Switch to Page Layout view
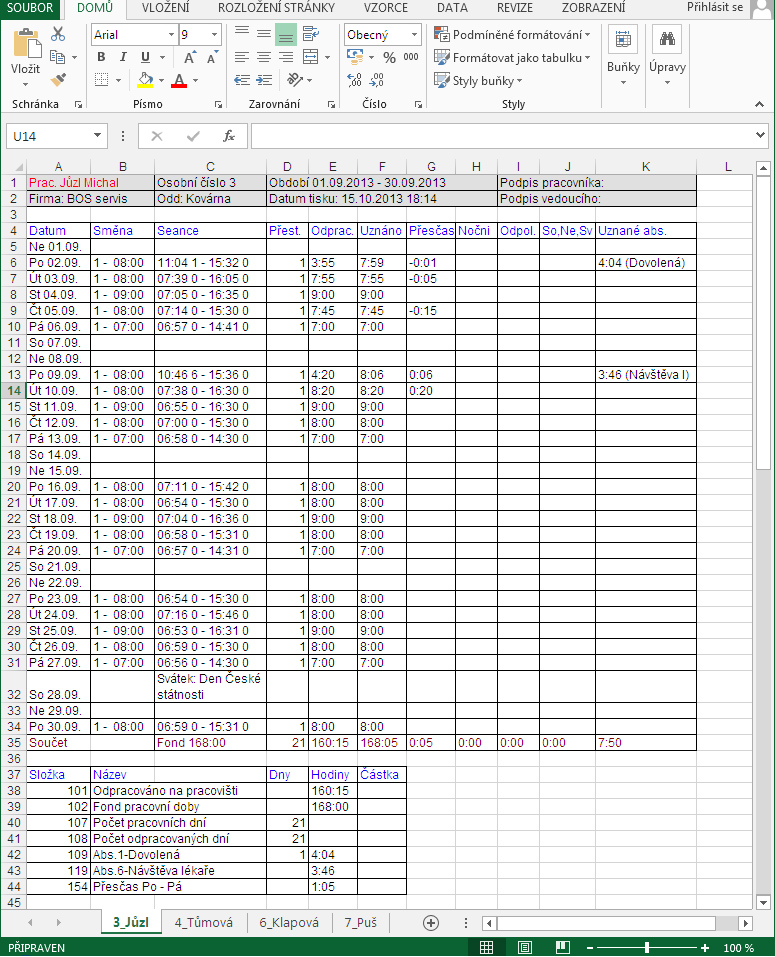 524,947
